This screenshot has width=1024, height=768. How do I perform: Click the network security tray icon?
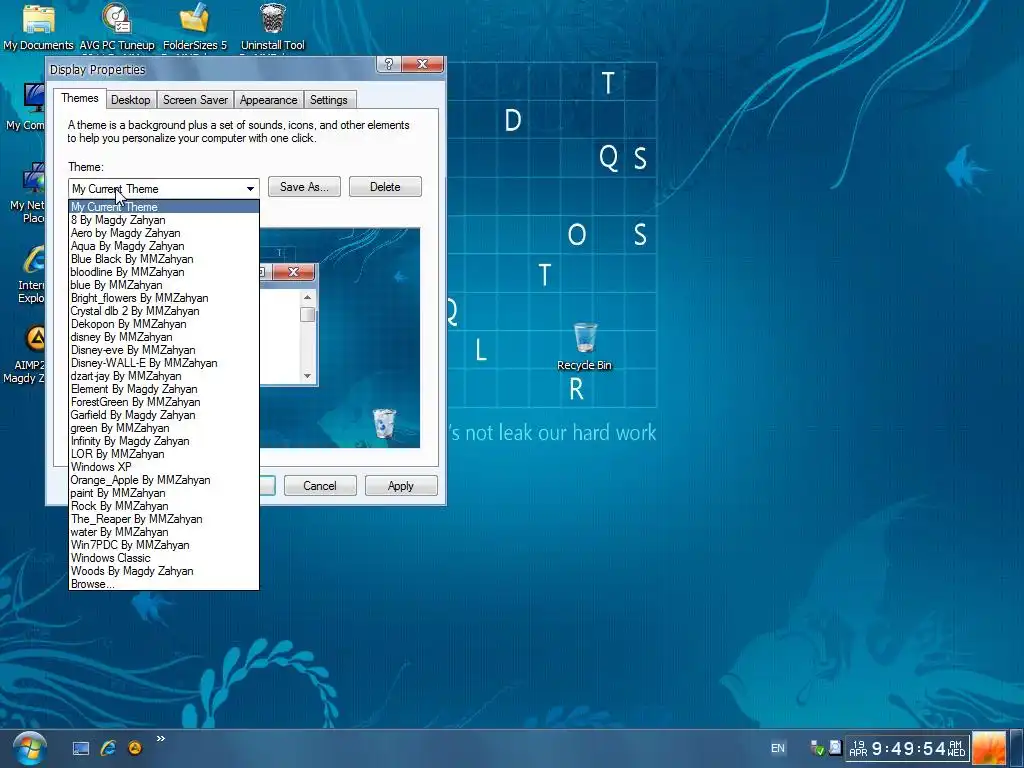click(817, 748)
